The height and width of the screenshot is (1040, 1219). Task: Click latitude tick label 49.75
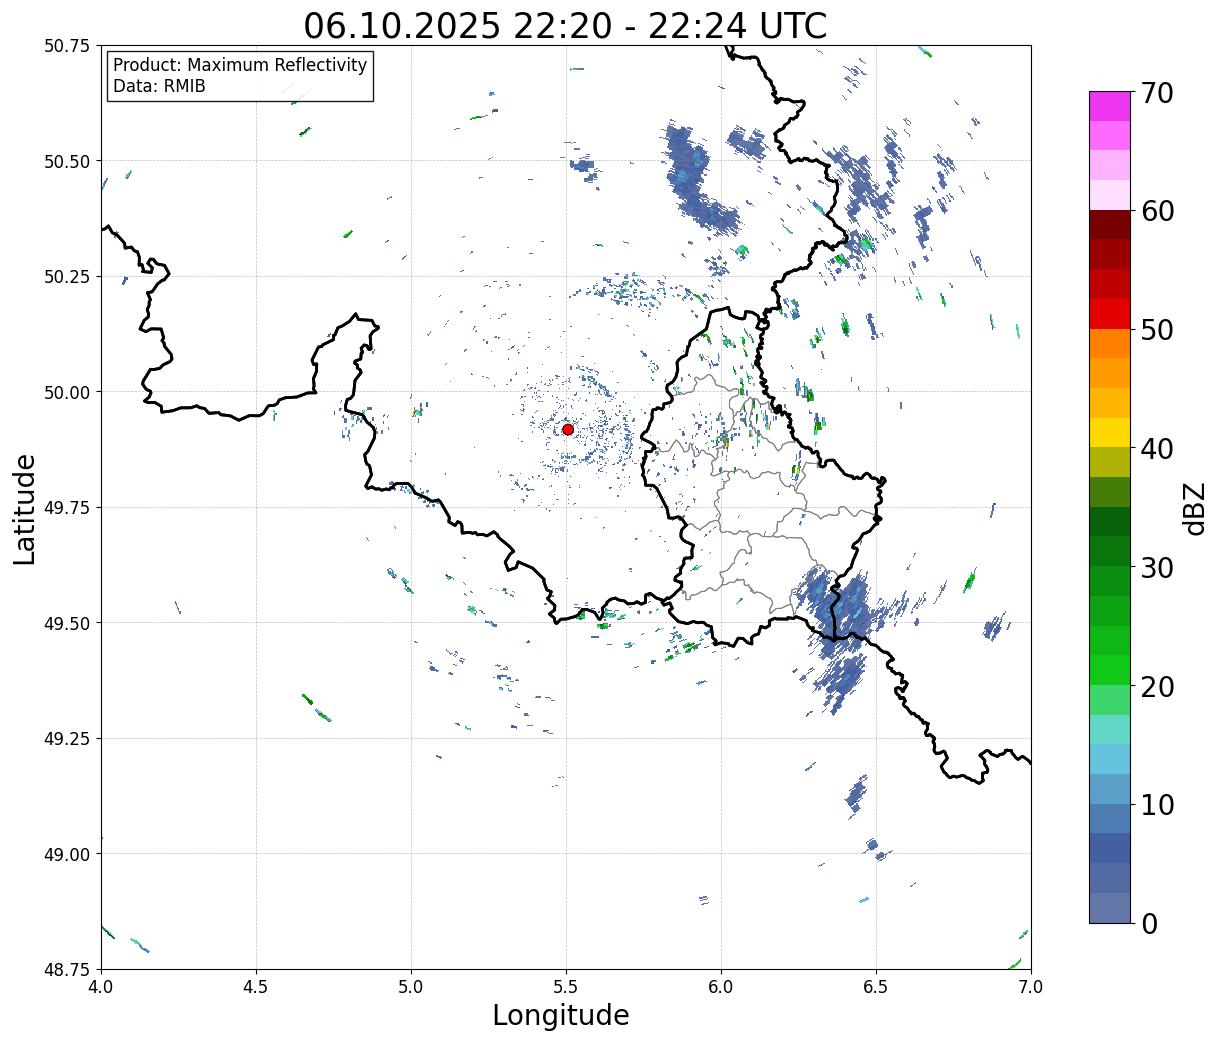tap(67, 508)
